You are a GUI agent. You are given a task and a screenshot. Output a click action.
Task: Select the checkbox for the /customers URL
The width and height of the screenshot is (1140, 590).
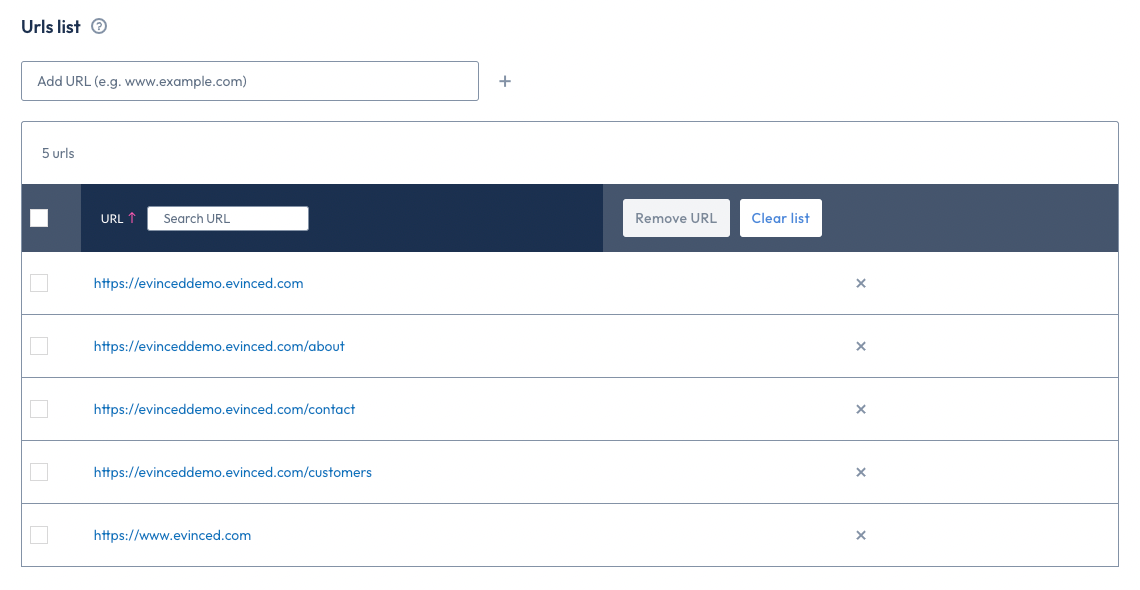39,472
